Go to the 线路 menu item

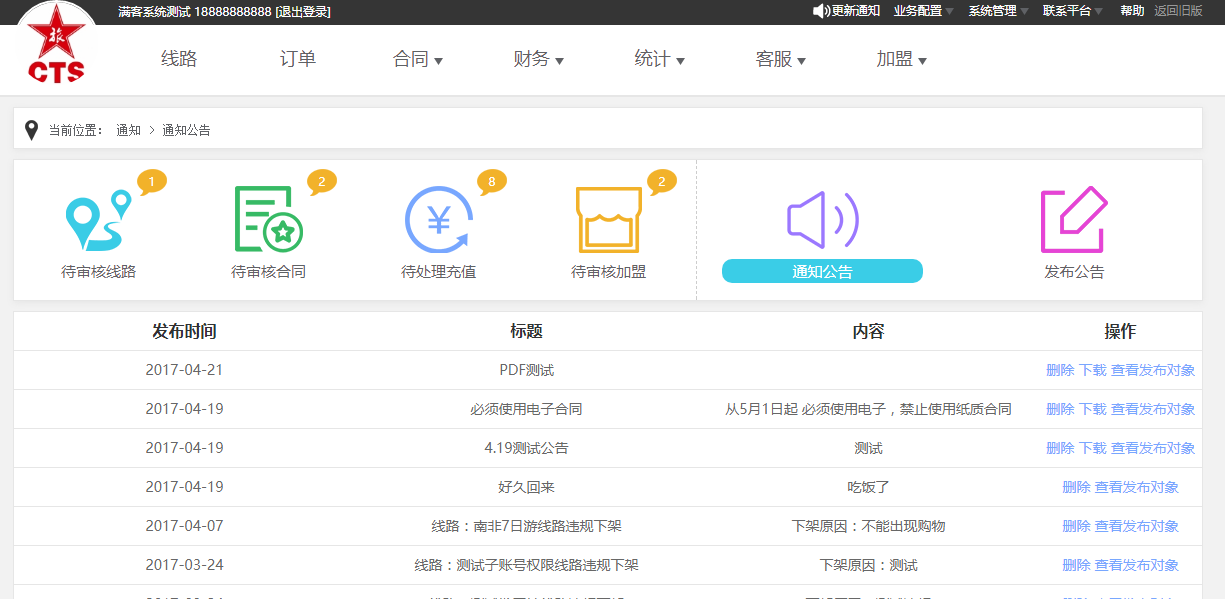pos(179,60)
